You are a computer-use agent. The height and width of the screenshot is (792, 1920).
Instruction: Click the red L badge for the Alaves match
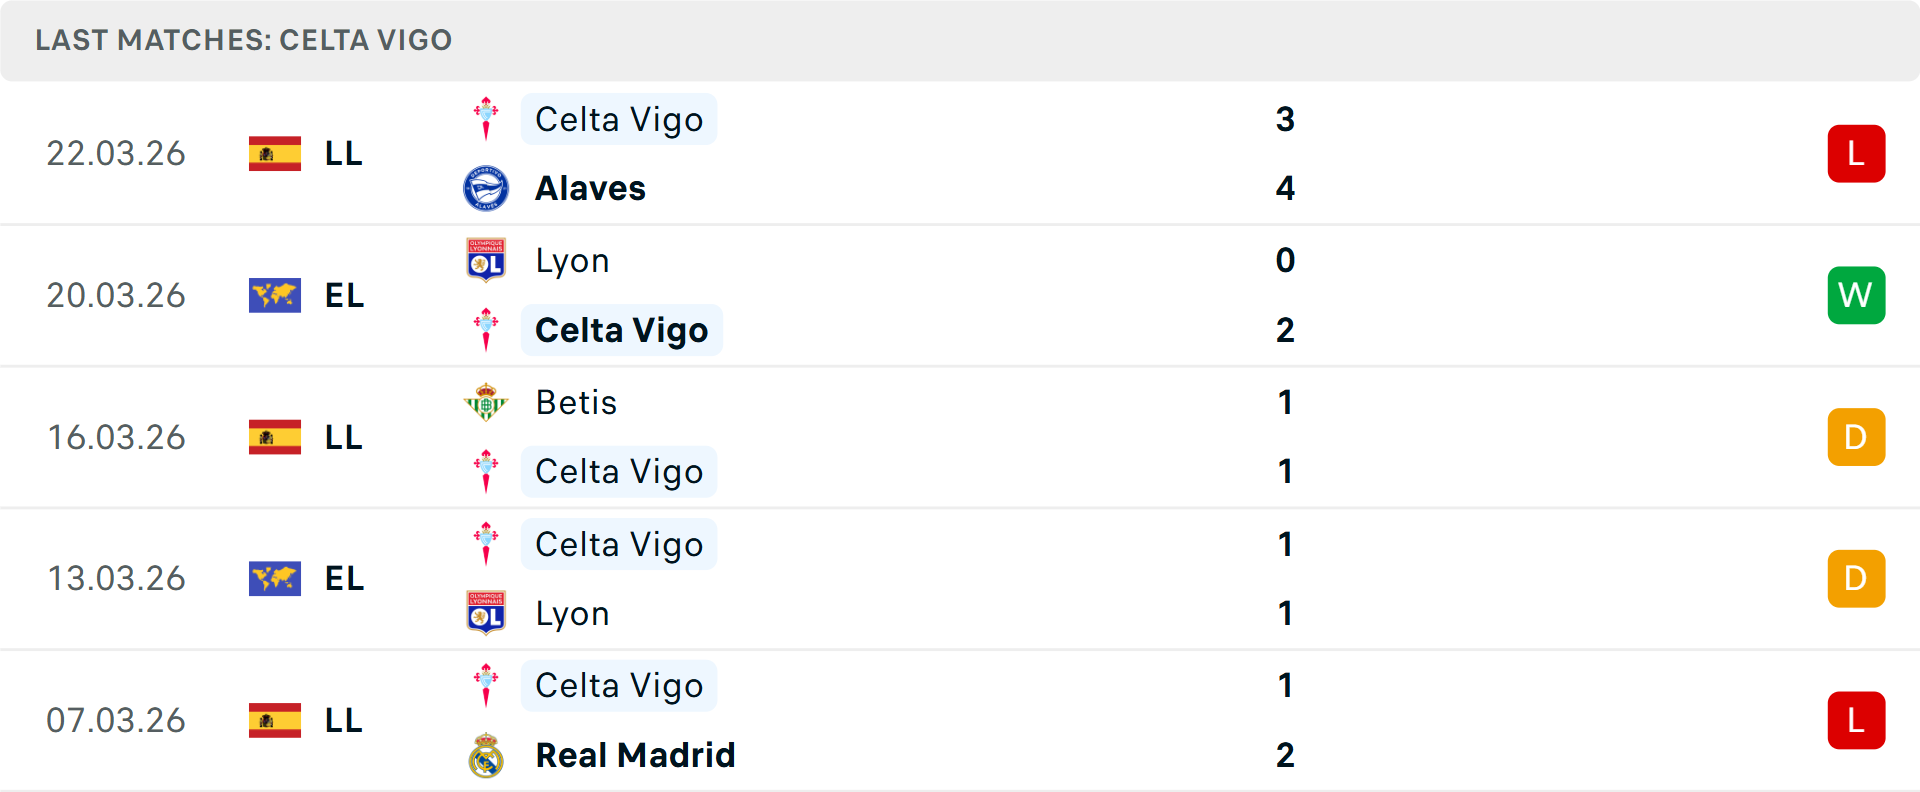click(x=1856, y=153)
